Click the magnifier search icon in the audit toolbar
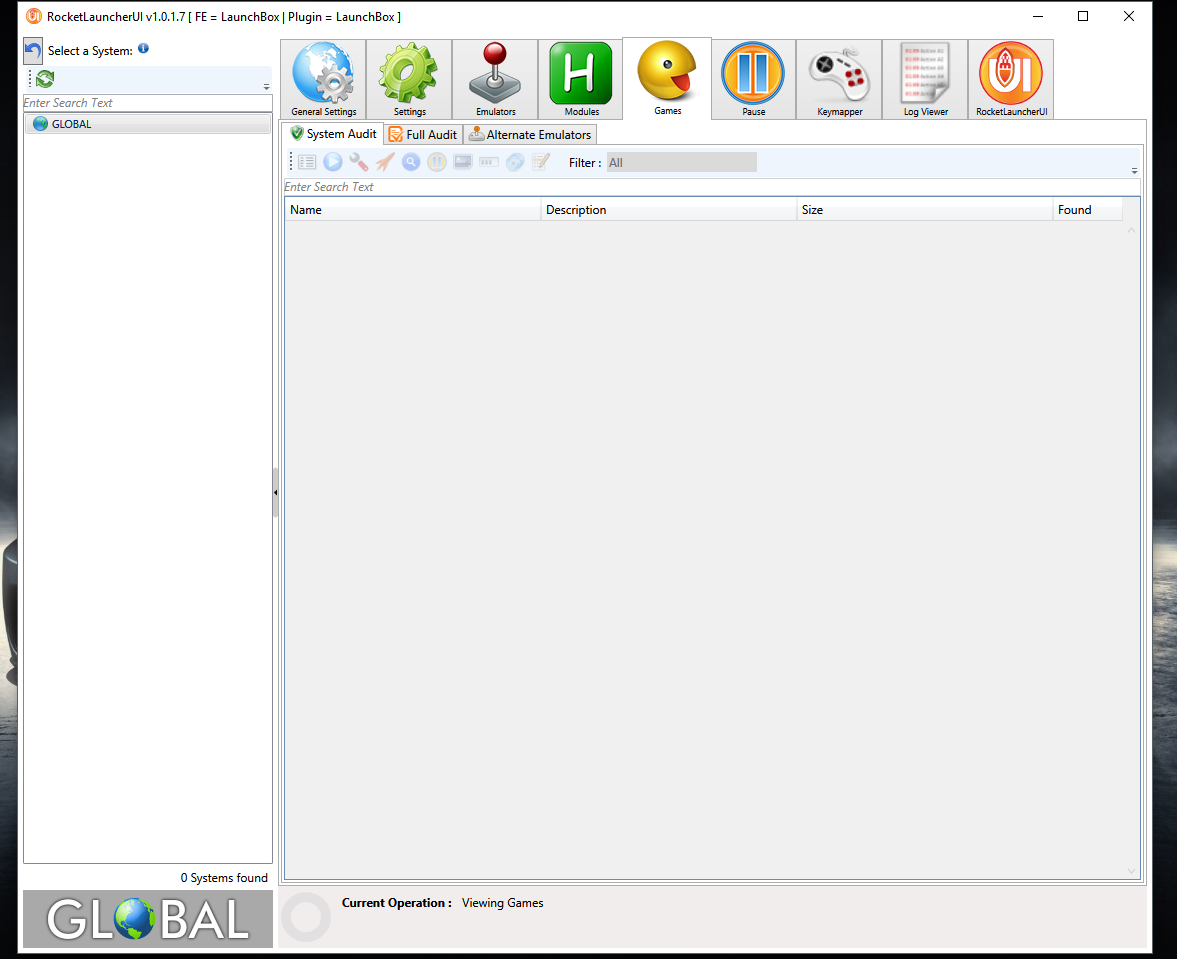This screenshot has height=959, width=1177. pos(411,162)
